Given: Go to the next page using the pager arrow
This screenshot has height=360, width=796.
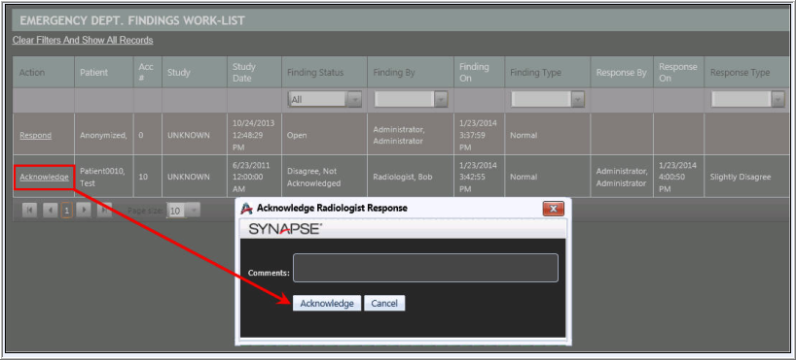Looking at the screenshot, I should (x=84, y=210).
